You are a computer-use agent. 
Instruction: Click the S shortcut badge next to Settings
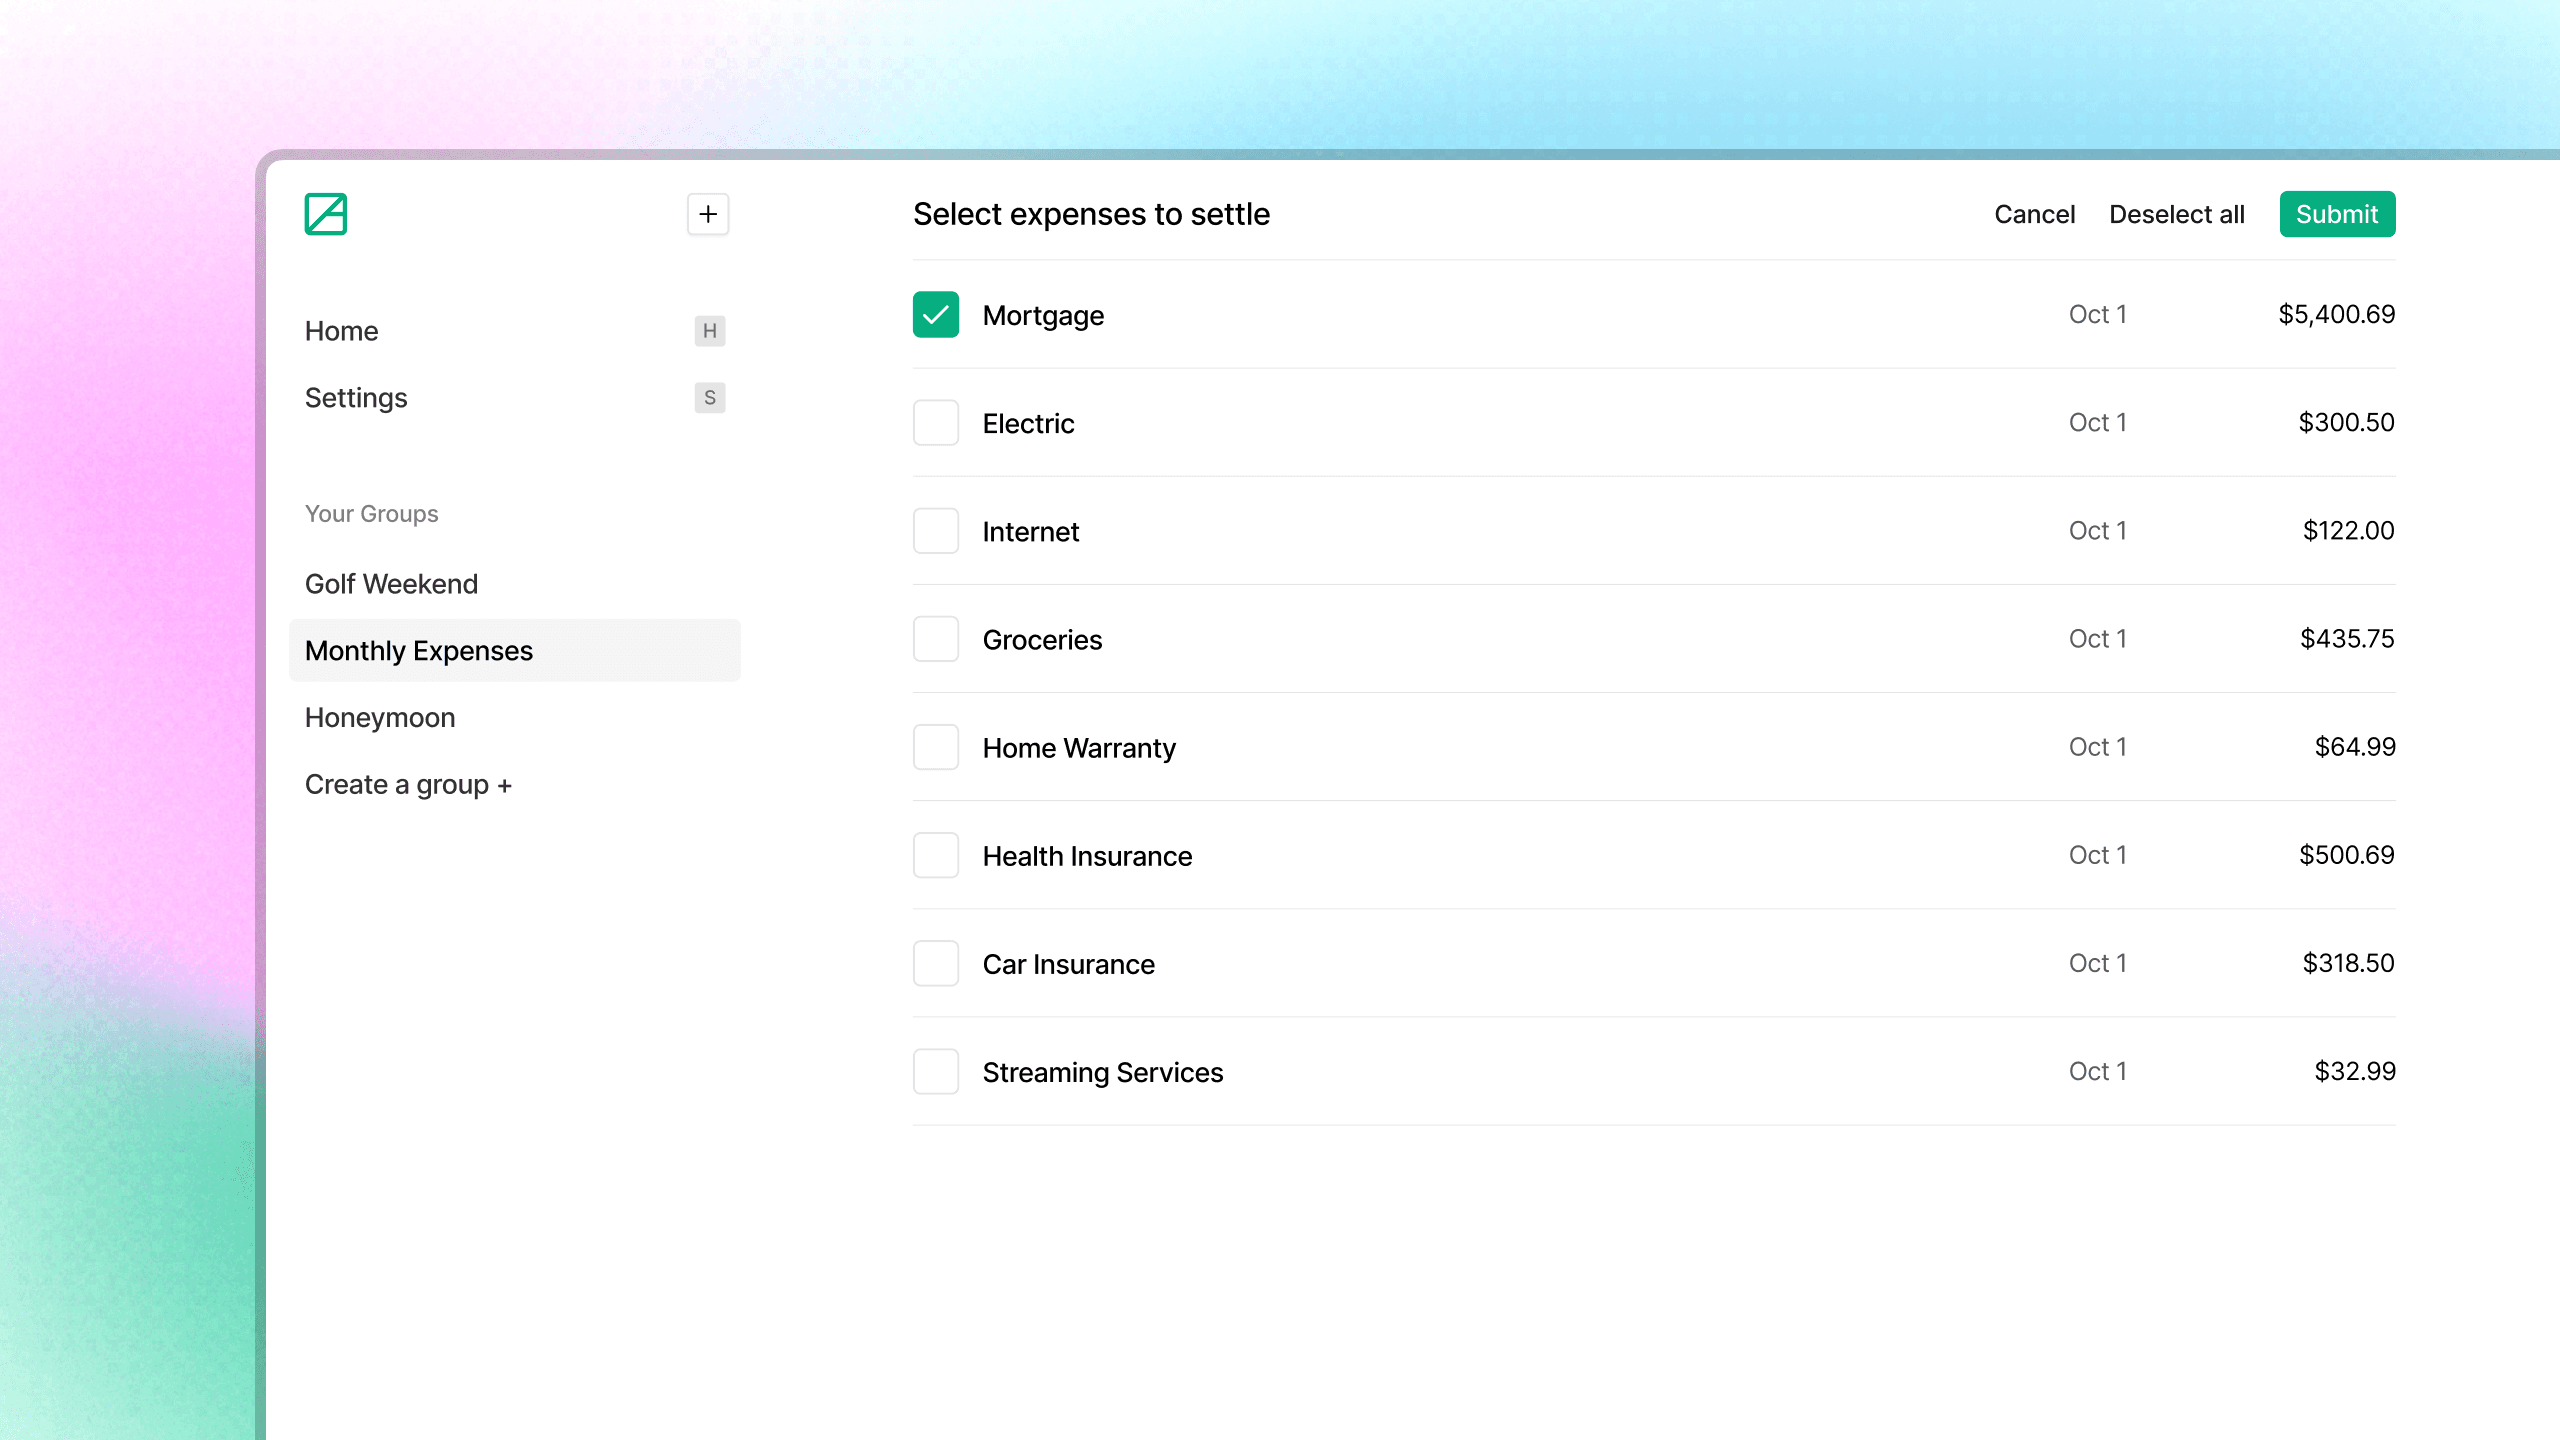tap(709, 398)
